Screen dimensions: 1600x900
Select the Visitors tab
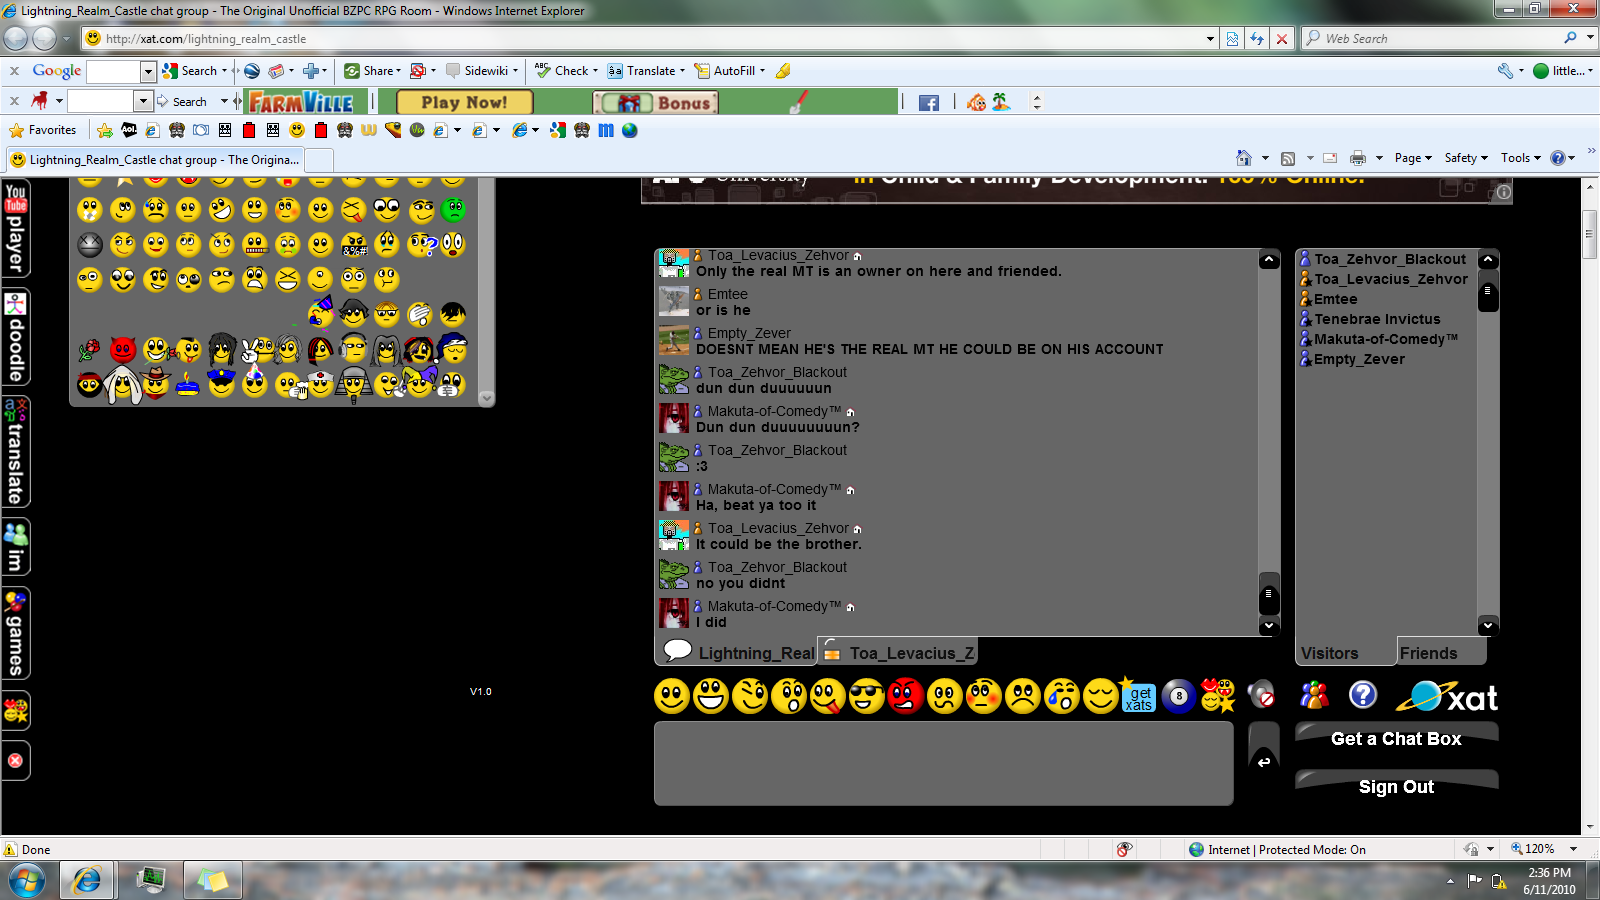point(1345,652)
